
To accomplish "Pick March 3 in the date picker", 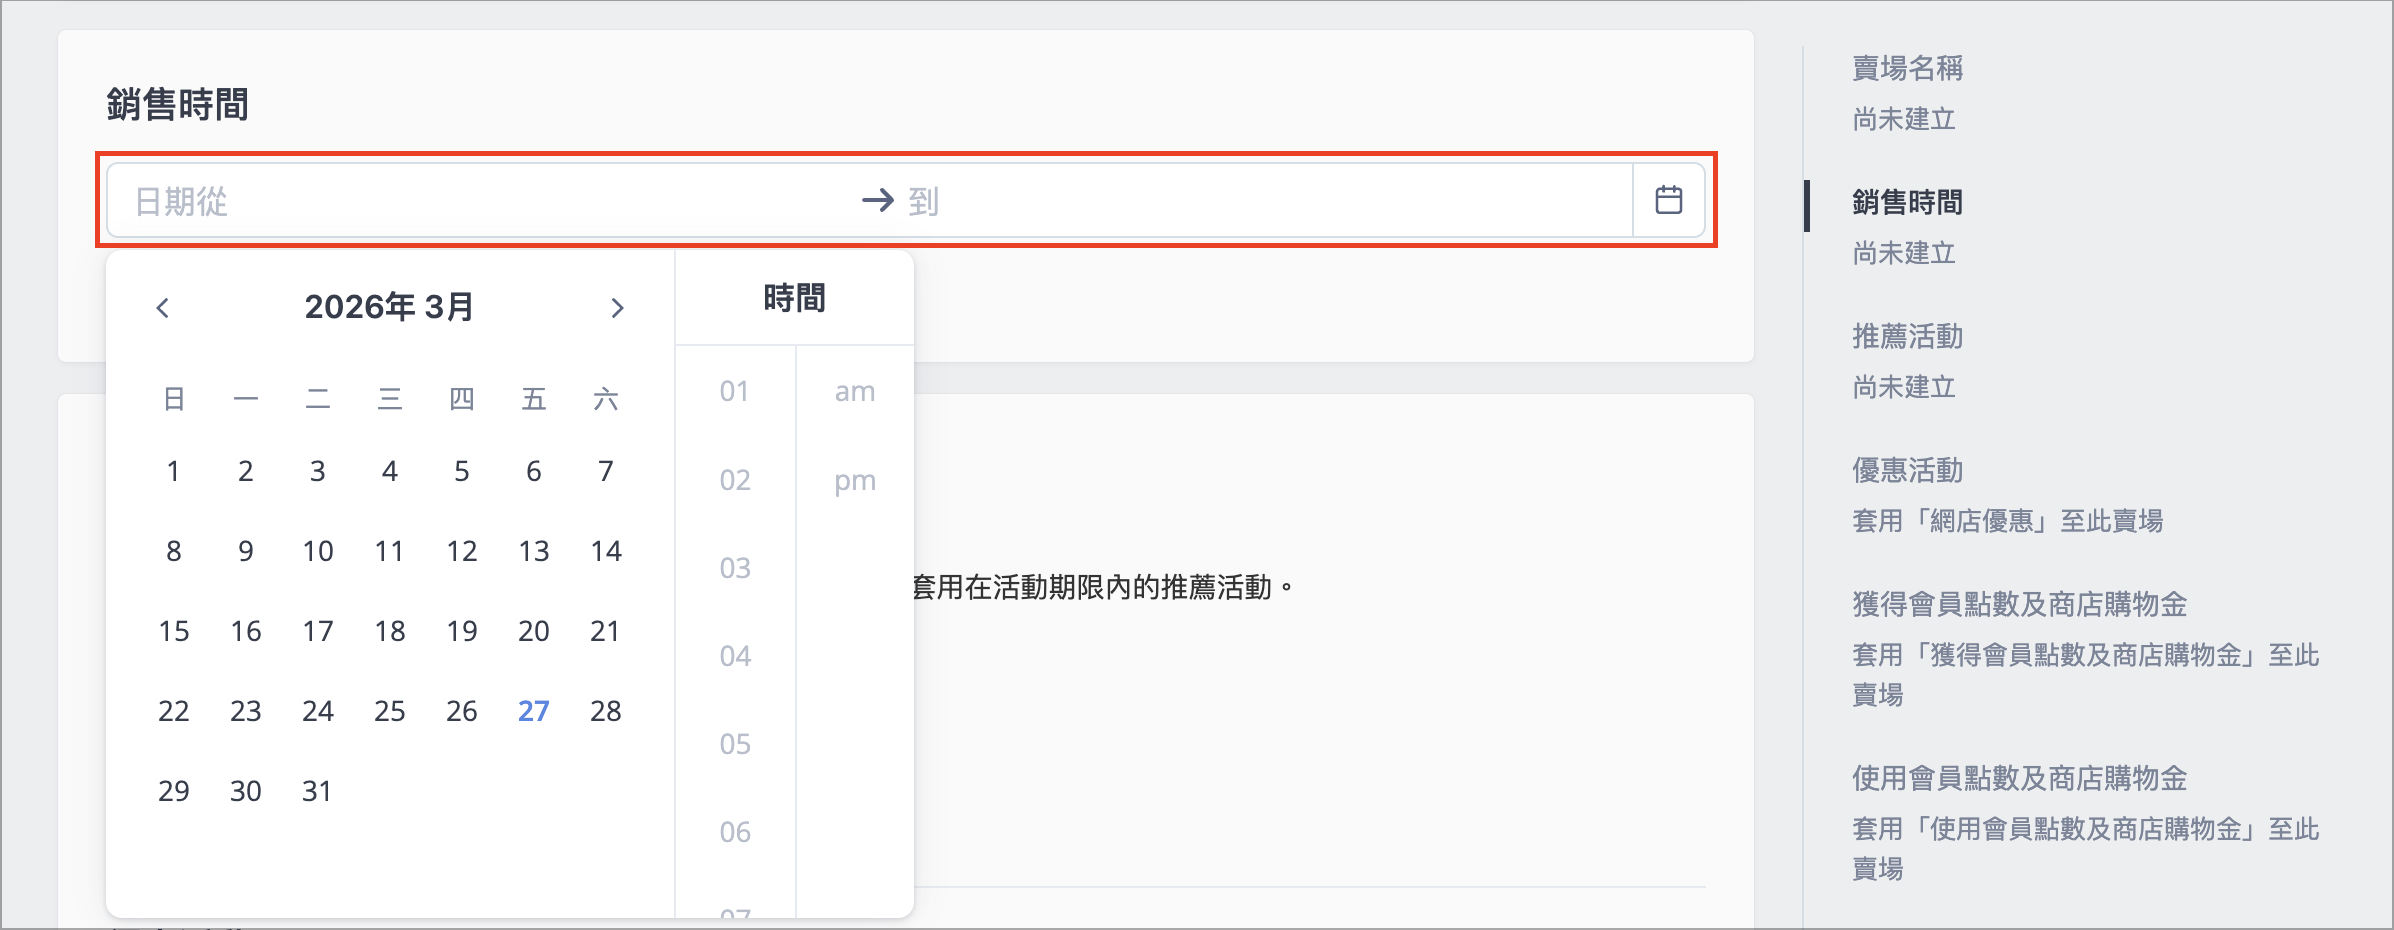I will [318, 471].
